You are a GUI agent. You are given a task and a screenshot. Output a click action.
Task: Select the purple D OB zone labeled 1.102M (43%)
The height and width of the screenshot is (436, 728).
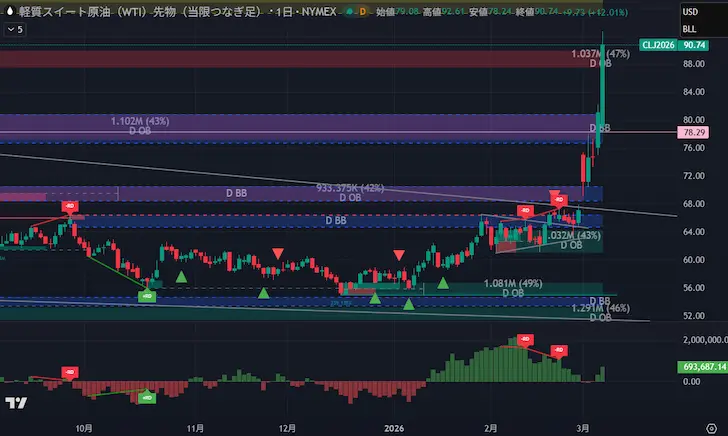[300, 125]
